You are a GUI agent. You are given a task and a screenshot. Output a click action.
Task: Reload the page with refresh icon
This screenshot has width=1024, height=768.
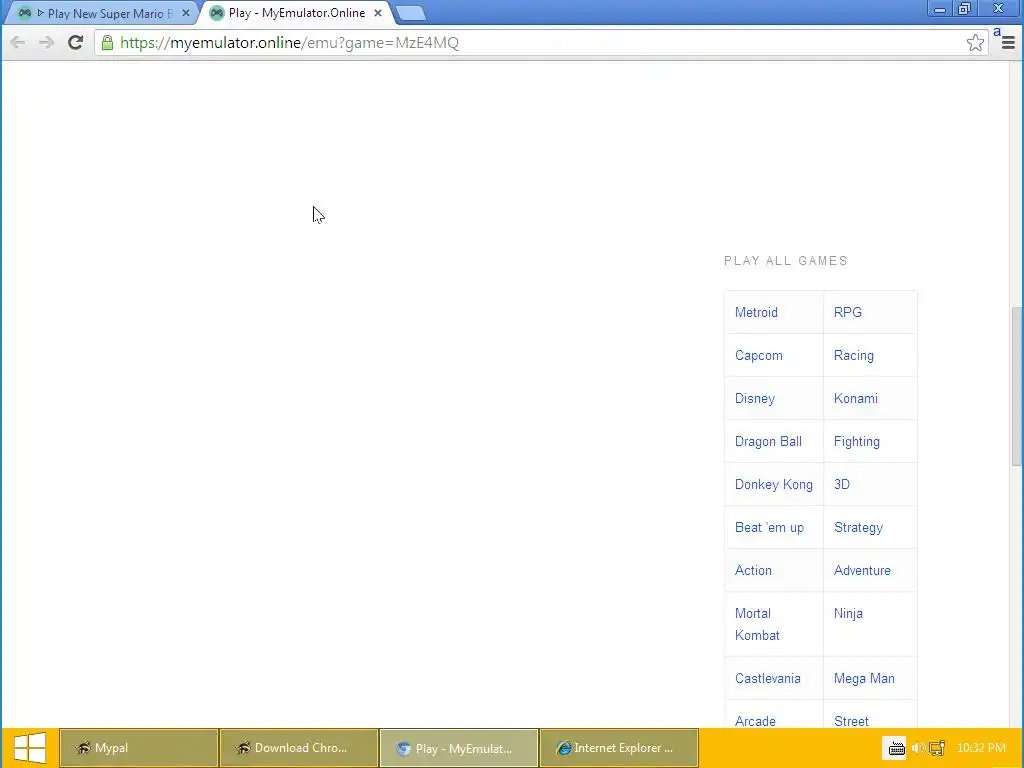(75, 42)
